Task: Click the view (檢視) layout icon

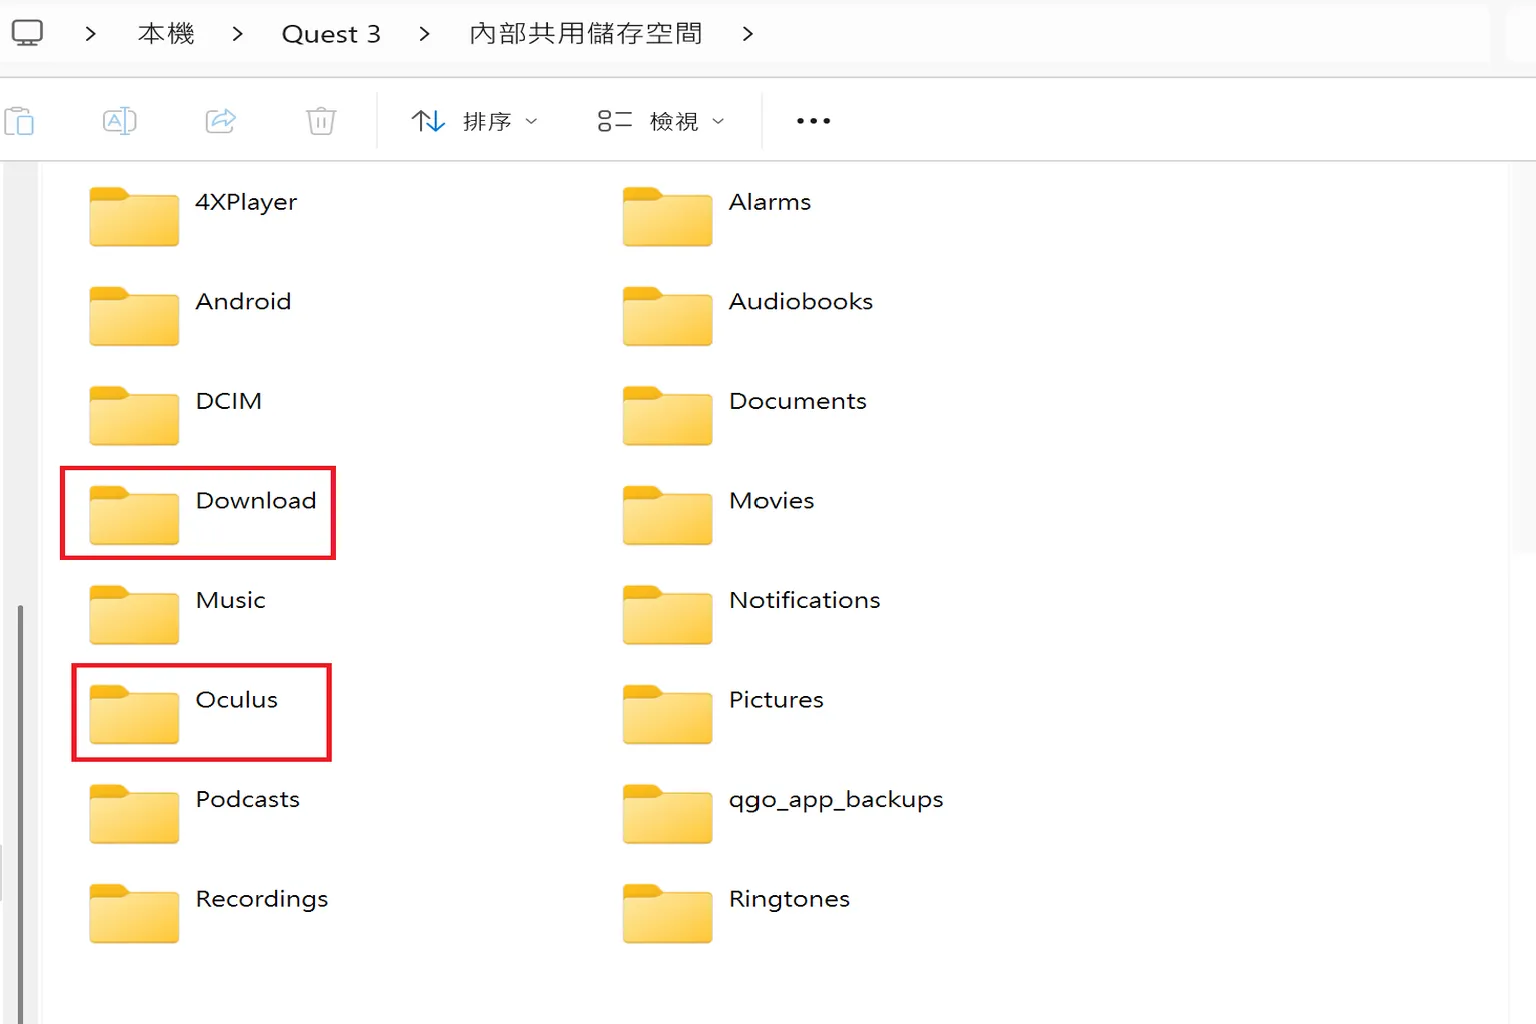Action: [x=613, y=120]
